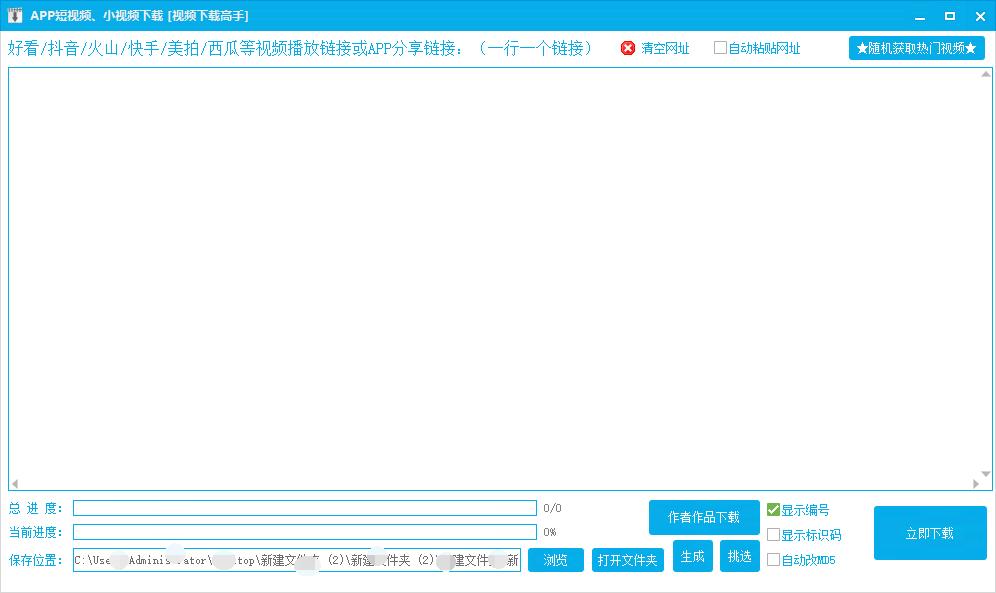The image size is (996, 593).
Task: Uncheck the 显示编号 option
Action: pyautogui.click(x=772, y=510)
